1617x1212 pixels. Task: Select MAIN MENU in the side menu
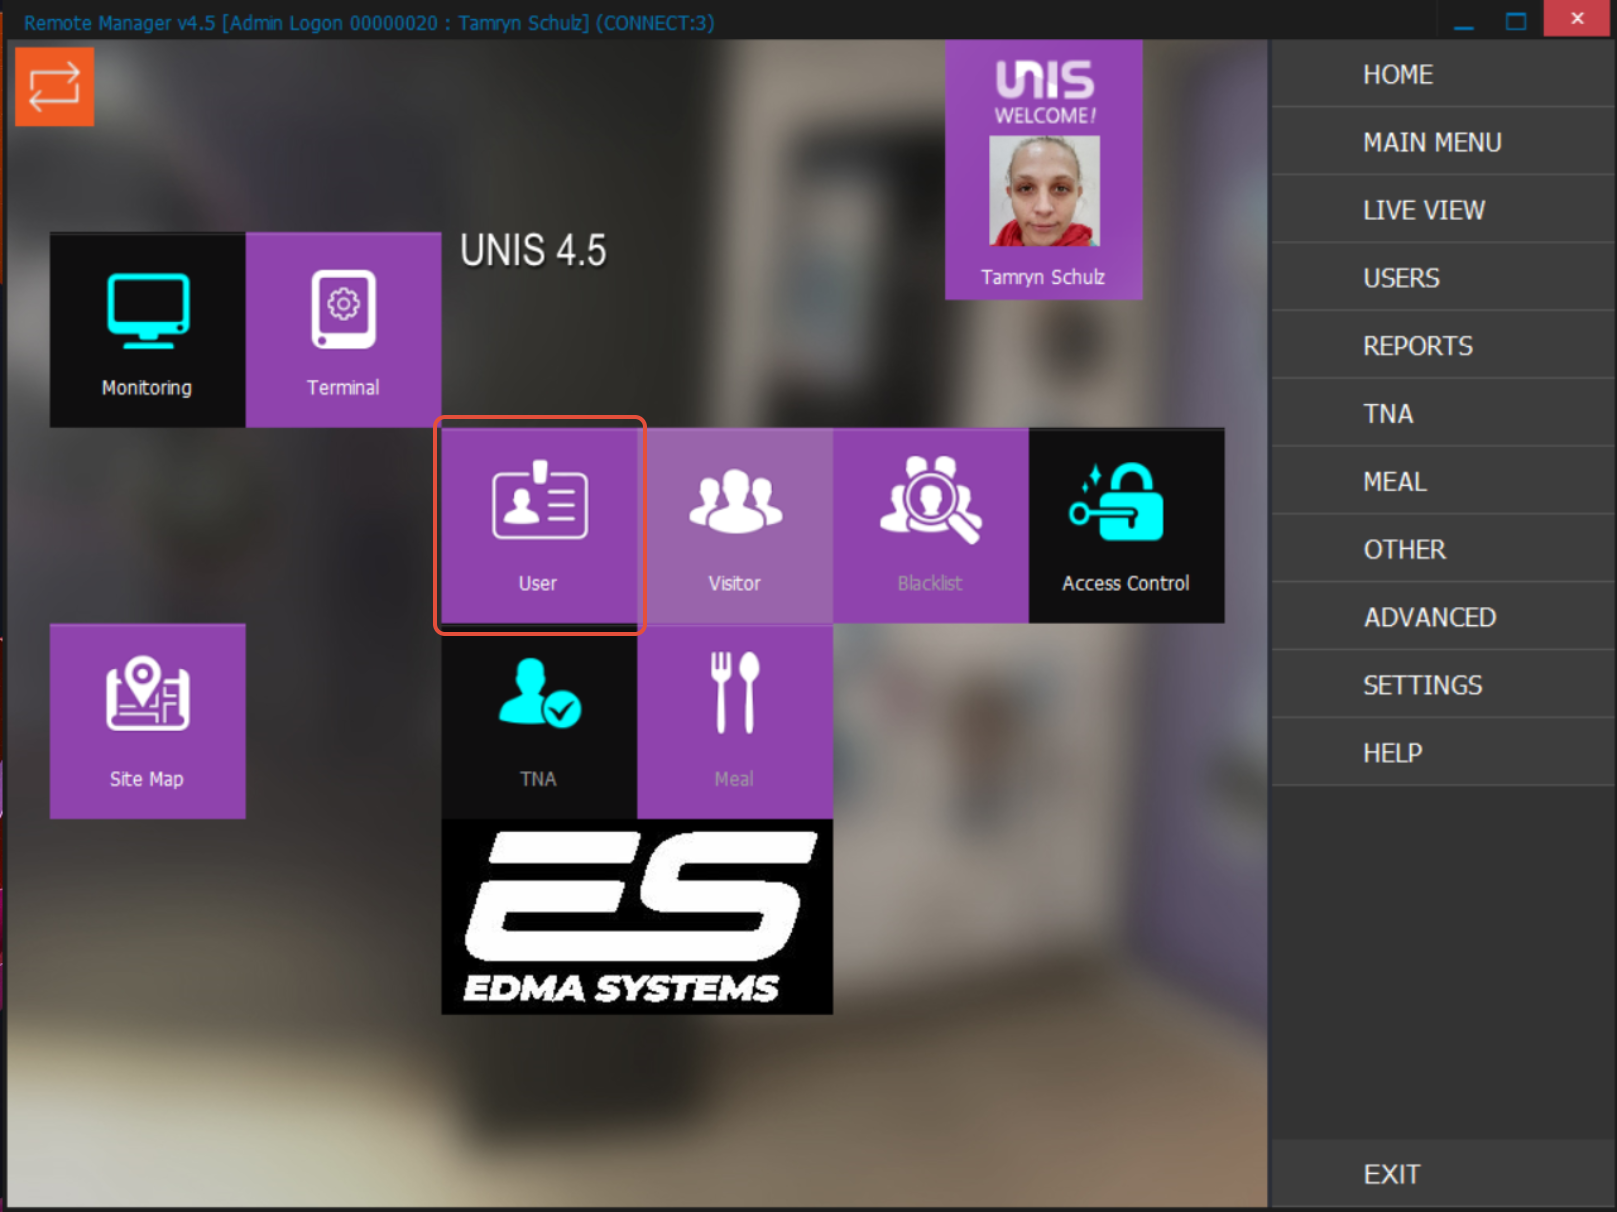(x=1444, y=142)
